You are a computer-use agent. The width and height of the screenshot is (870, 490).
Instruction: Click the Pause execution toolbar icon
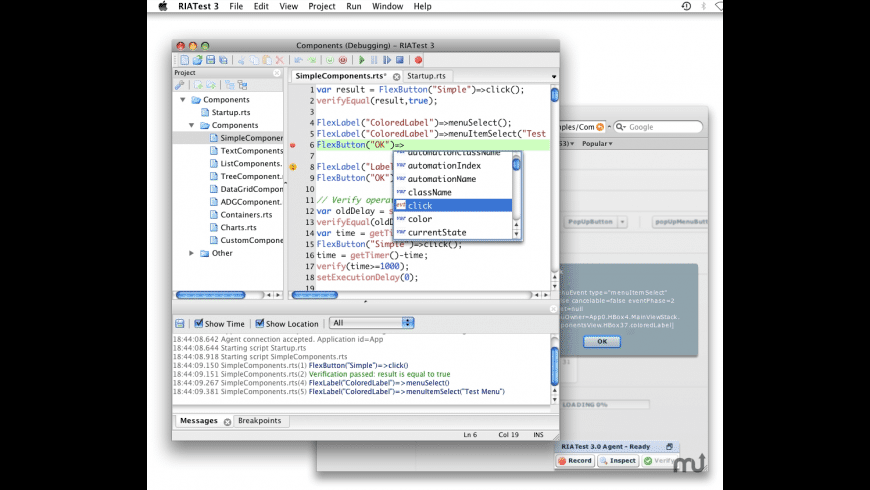pos(374,60)
